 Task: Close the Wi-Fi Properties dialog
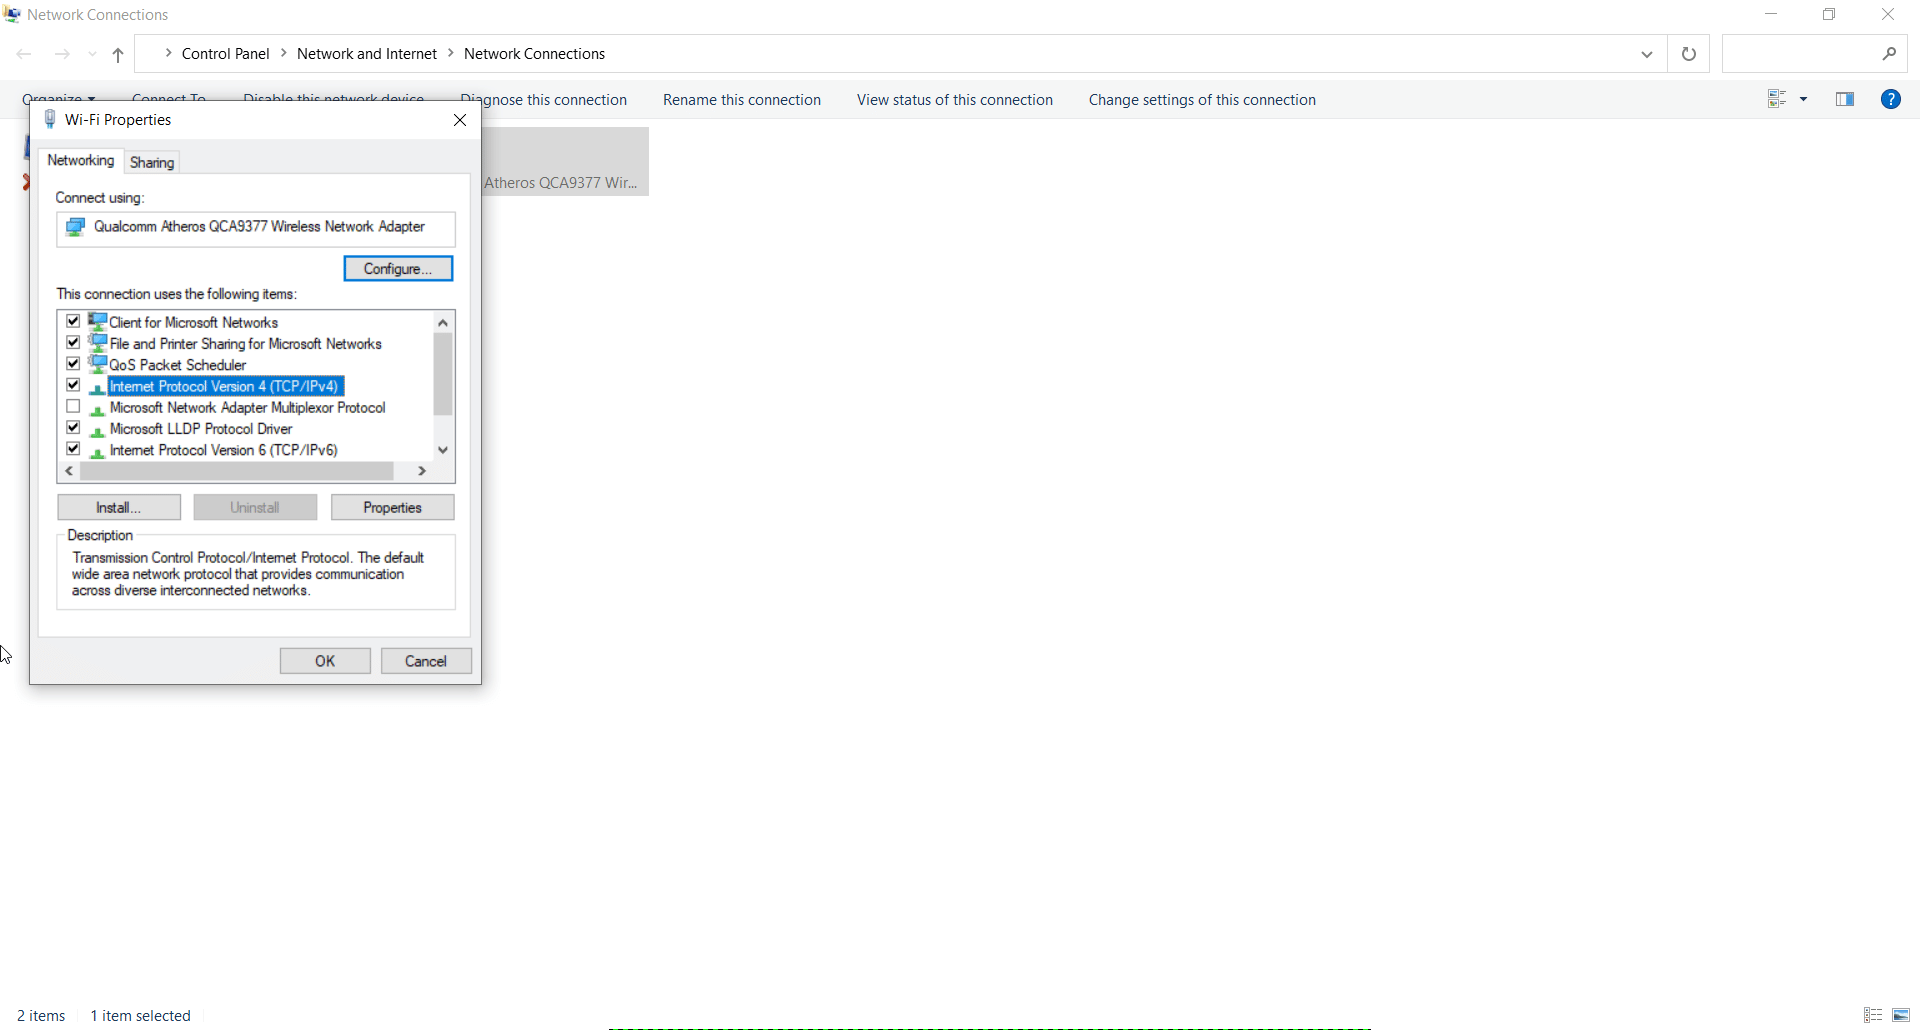(460, 120)
